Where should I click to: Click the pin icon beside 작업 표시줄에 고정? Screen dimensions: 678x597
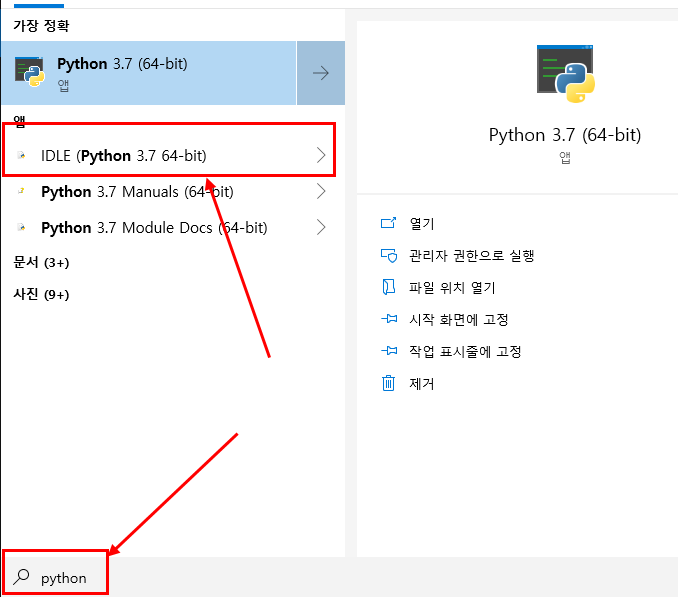tap(389, 351)
